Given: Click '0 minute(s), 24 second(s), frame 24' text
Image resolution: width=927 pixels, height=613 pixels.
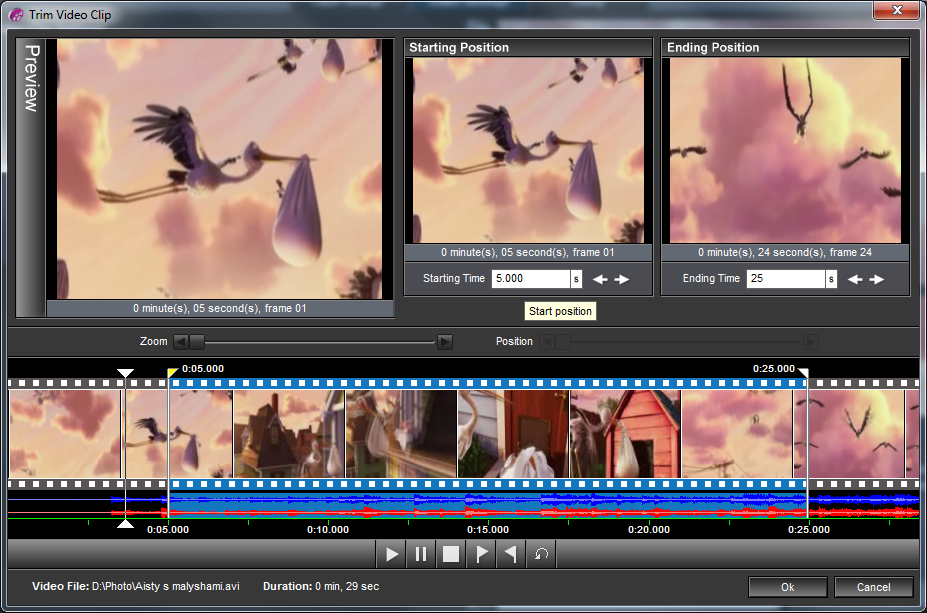Looking at the screenshot, I should coord(785,252).
